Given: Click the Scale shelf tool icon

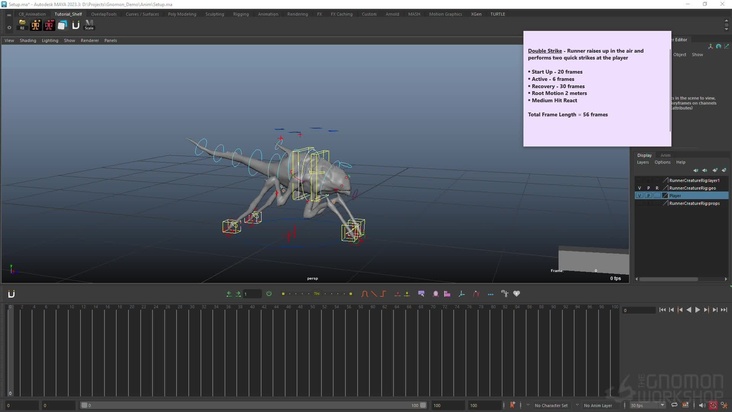Looking at the screenshot, I should 89,25.
